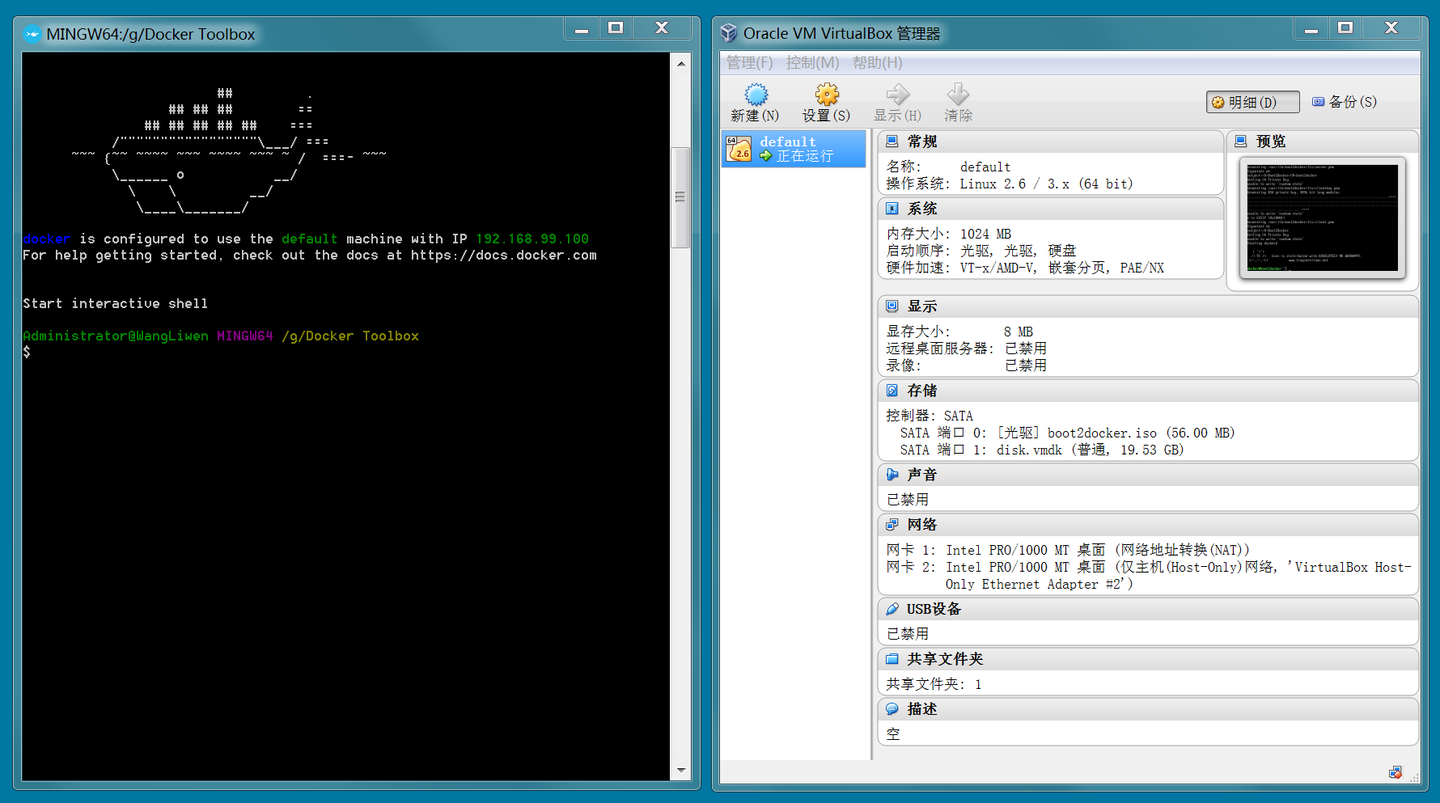Click the Storage (存储) section icon

click(892, 390)
